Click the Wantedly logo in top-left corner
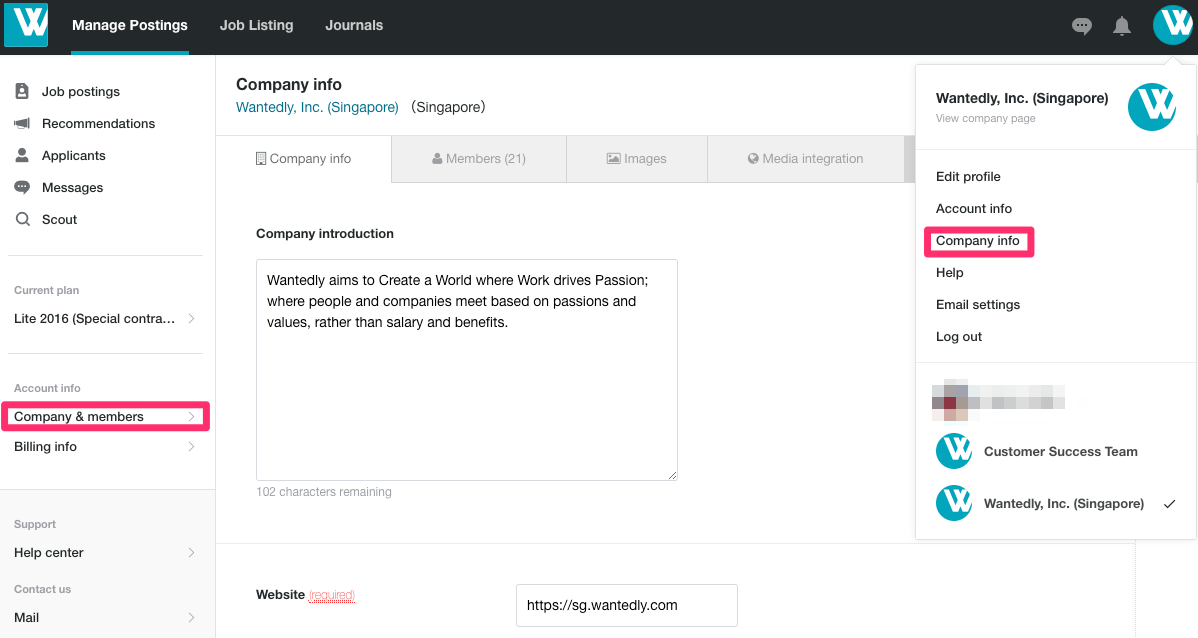Viewport: 1198px width, 638px height. pos(26,25)
